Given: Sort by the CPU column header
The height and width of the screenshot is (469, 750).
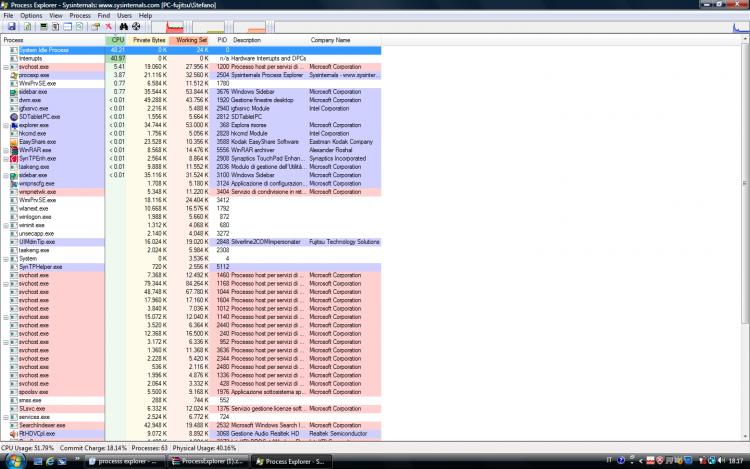Looking at the screenshot, I should 115,40.
